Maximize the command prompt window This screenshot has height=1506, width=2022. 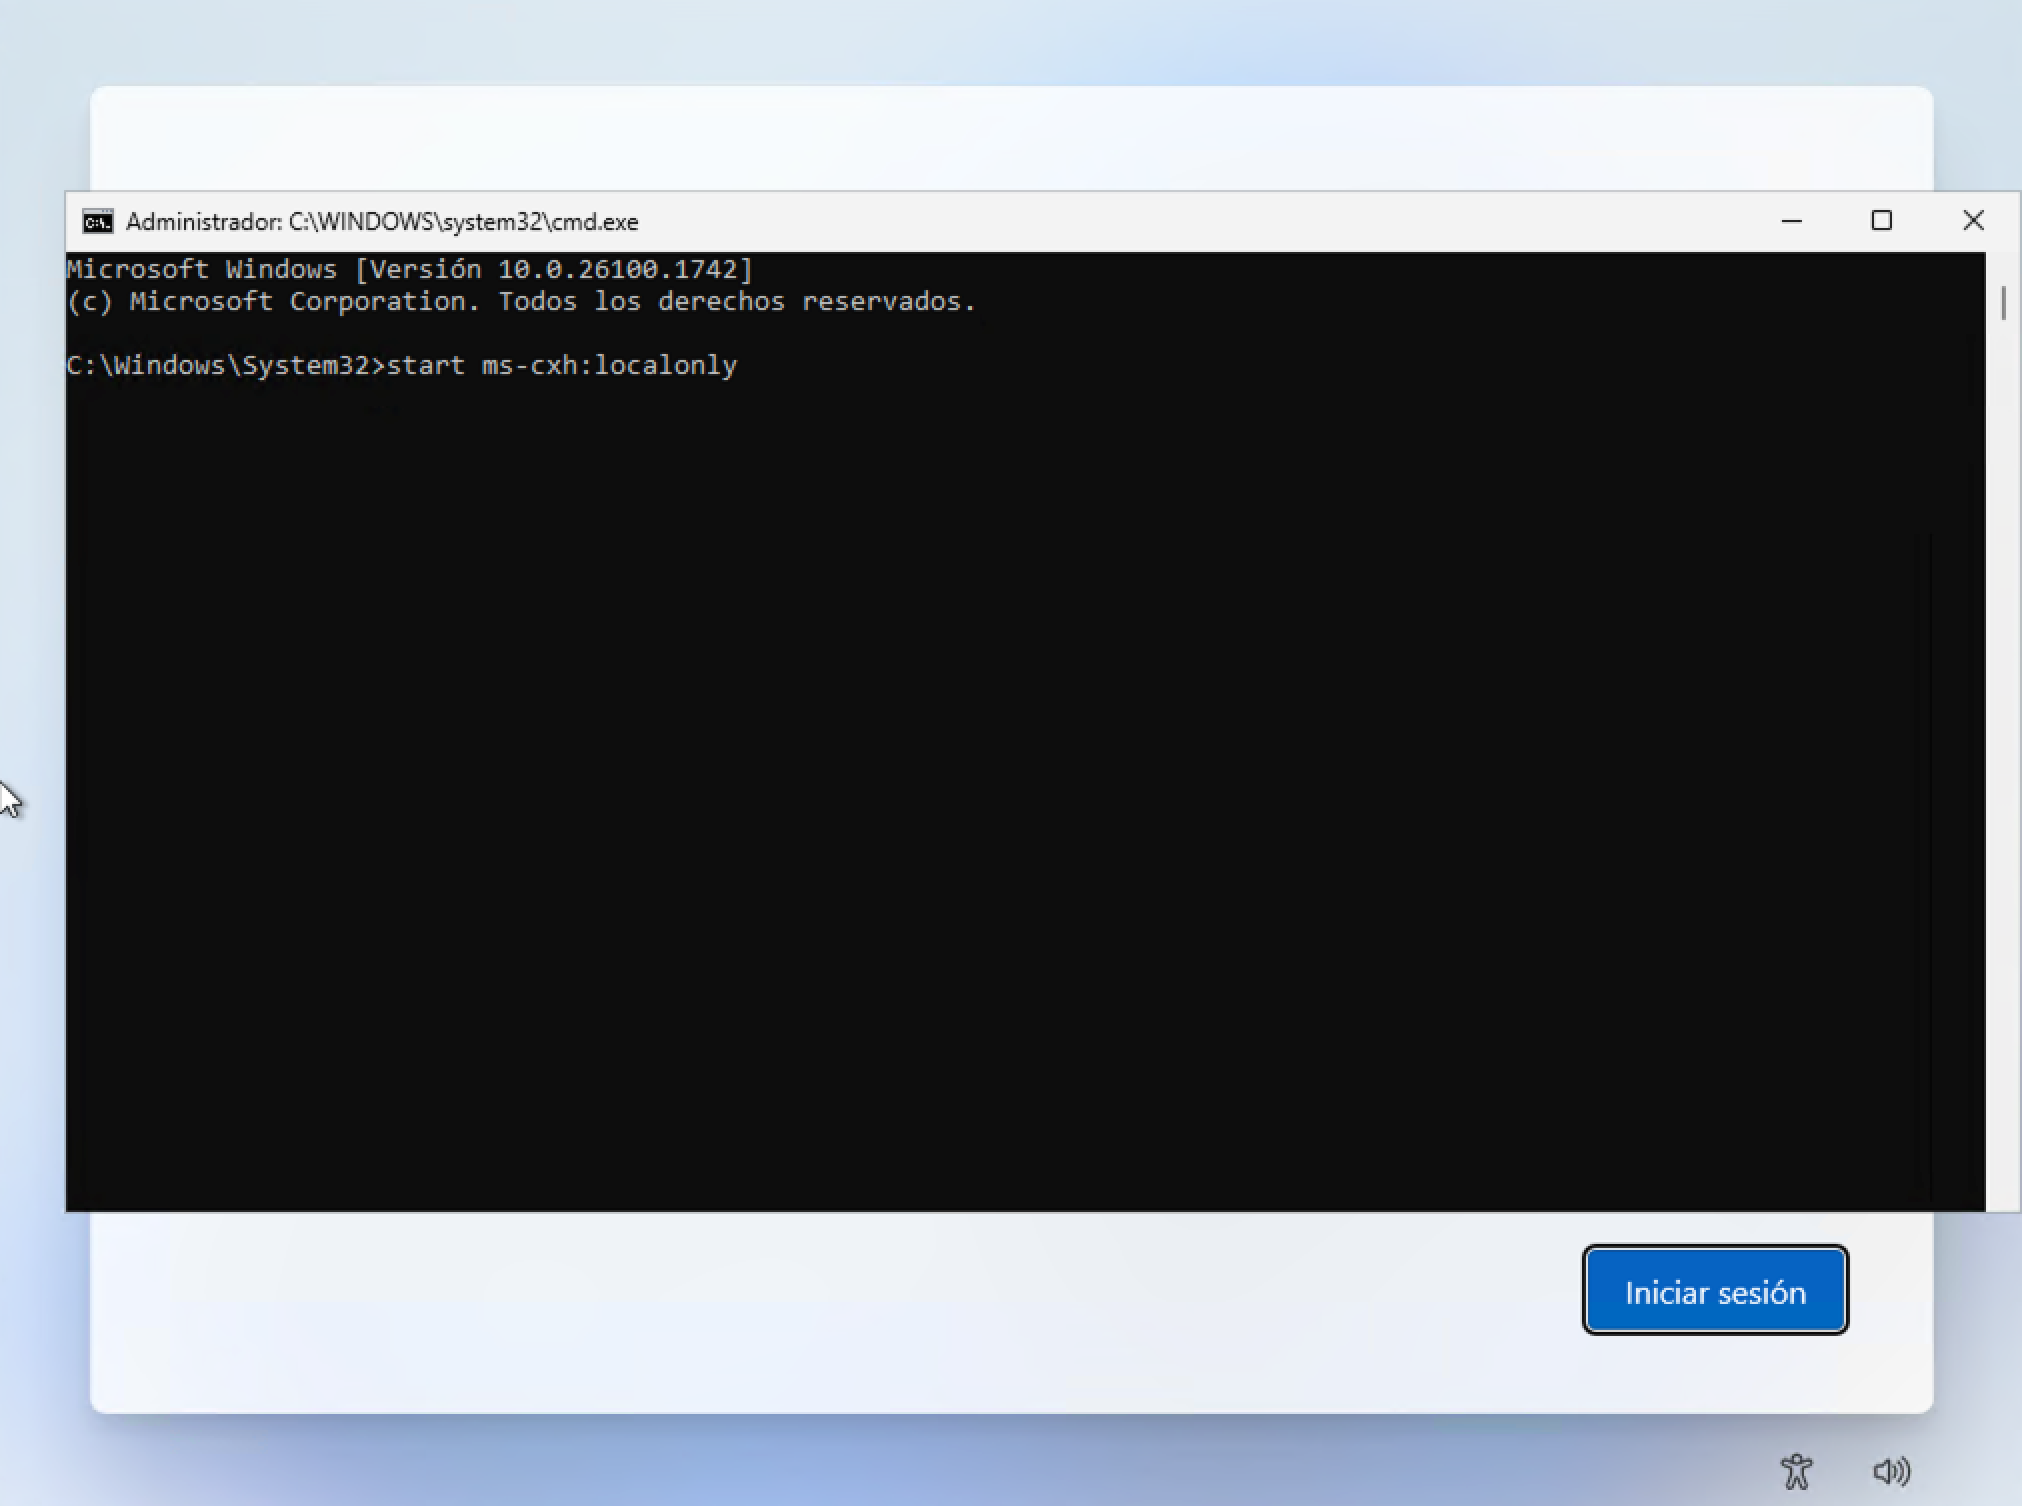1882,221
